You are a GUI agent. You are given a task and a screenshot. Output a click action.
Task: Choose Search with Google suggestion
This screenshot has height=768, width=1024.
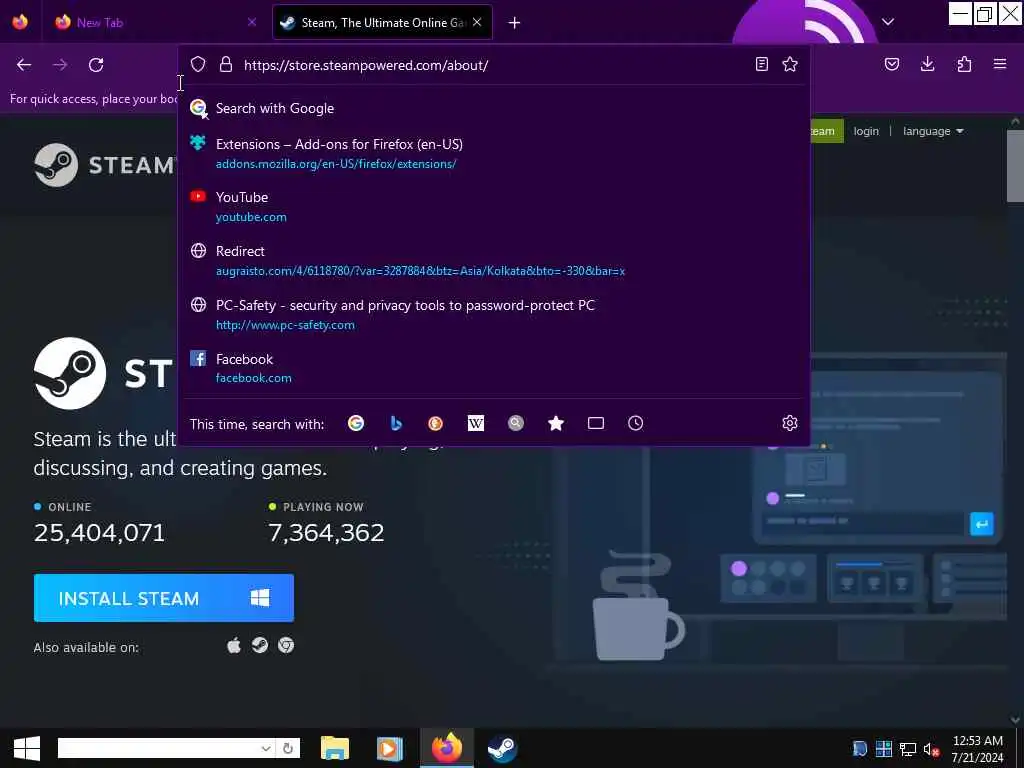pos(494,108)
